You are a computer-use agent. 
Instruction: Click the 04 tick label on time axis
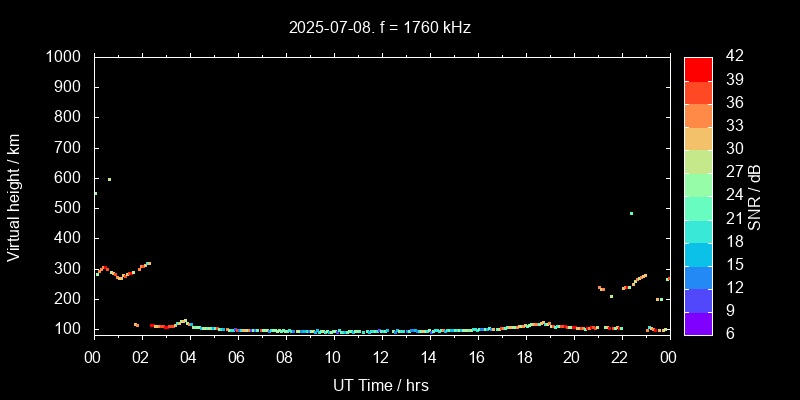pos(189,357)
